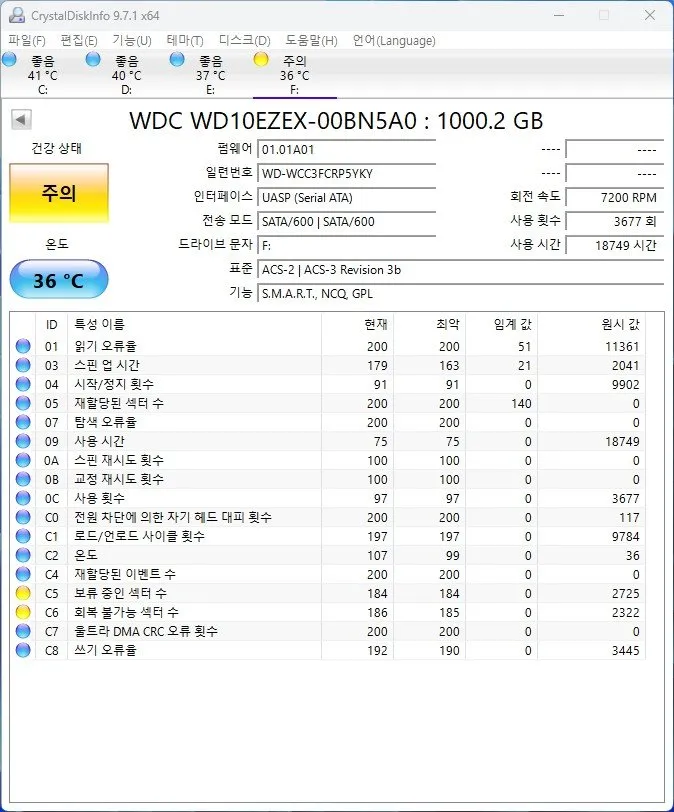Click raw value 2322 in C6 row
674x812 pixels.
coord(625,613)
